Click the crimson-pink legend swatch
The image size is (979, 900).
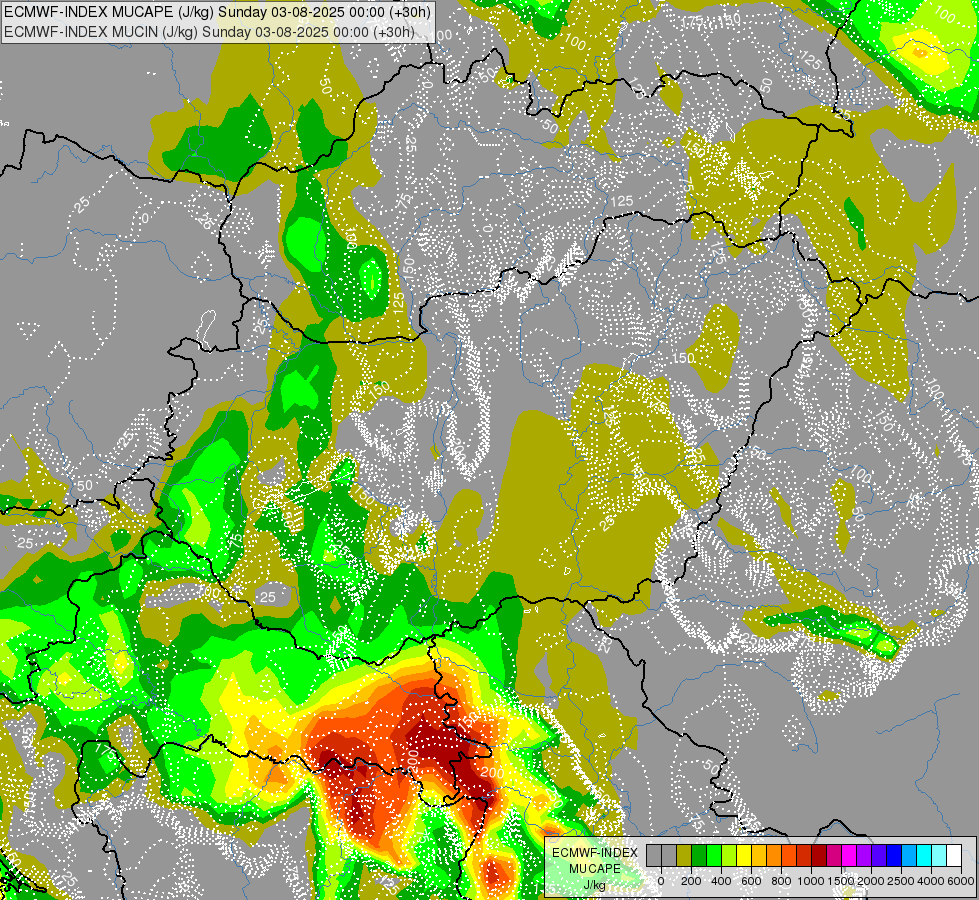click(835, 856)
